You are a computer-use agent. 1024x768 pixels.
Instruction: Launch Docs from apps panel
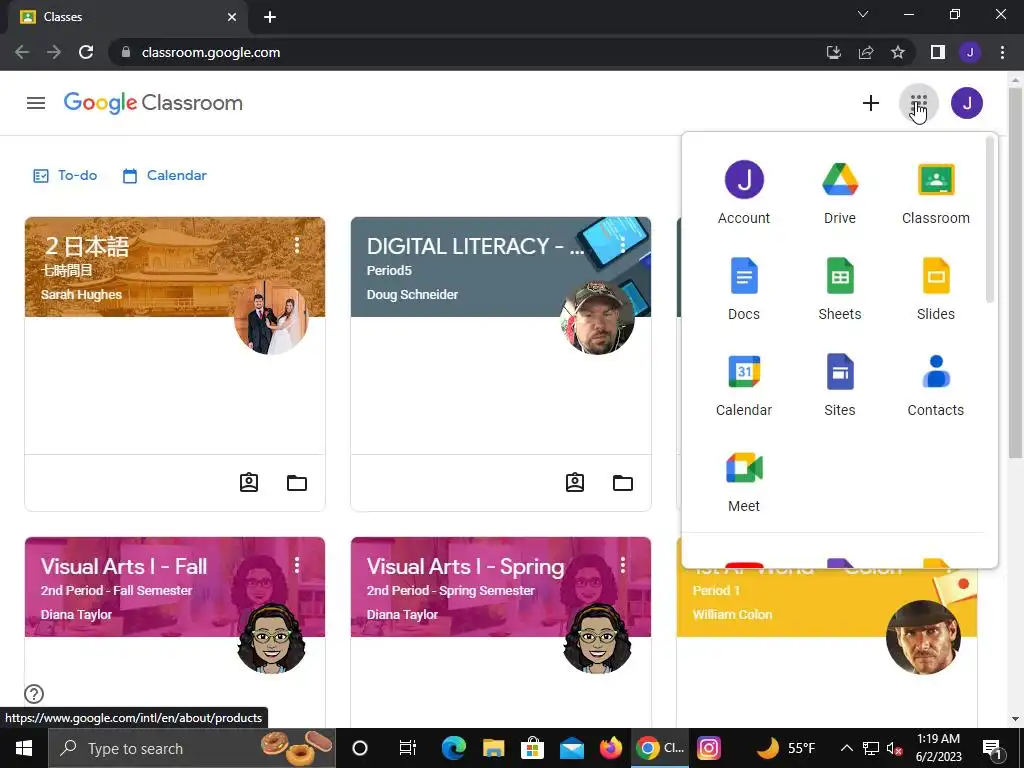(x=744, y=289)
